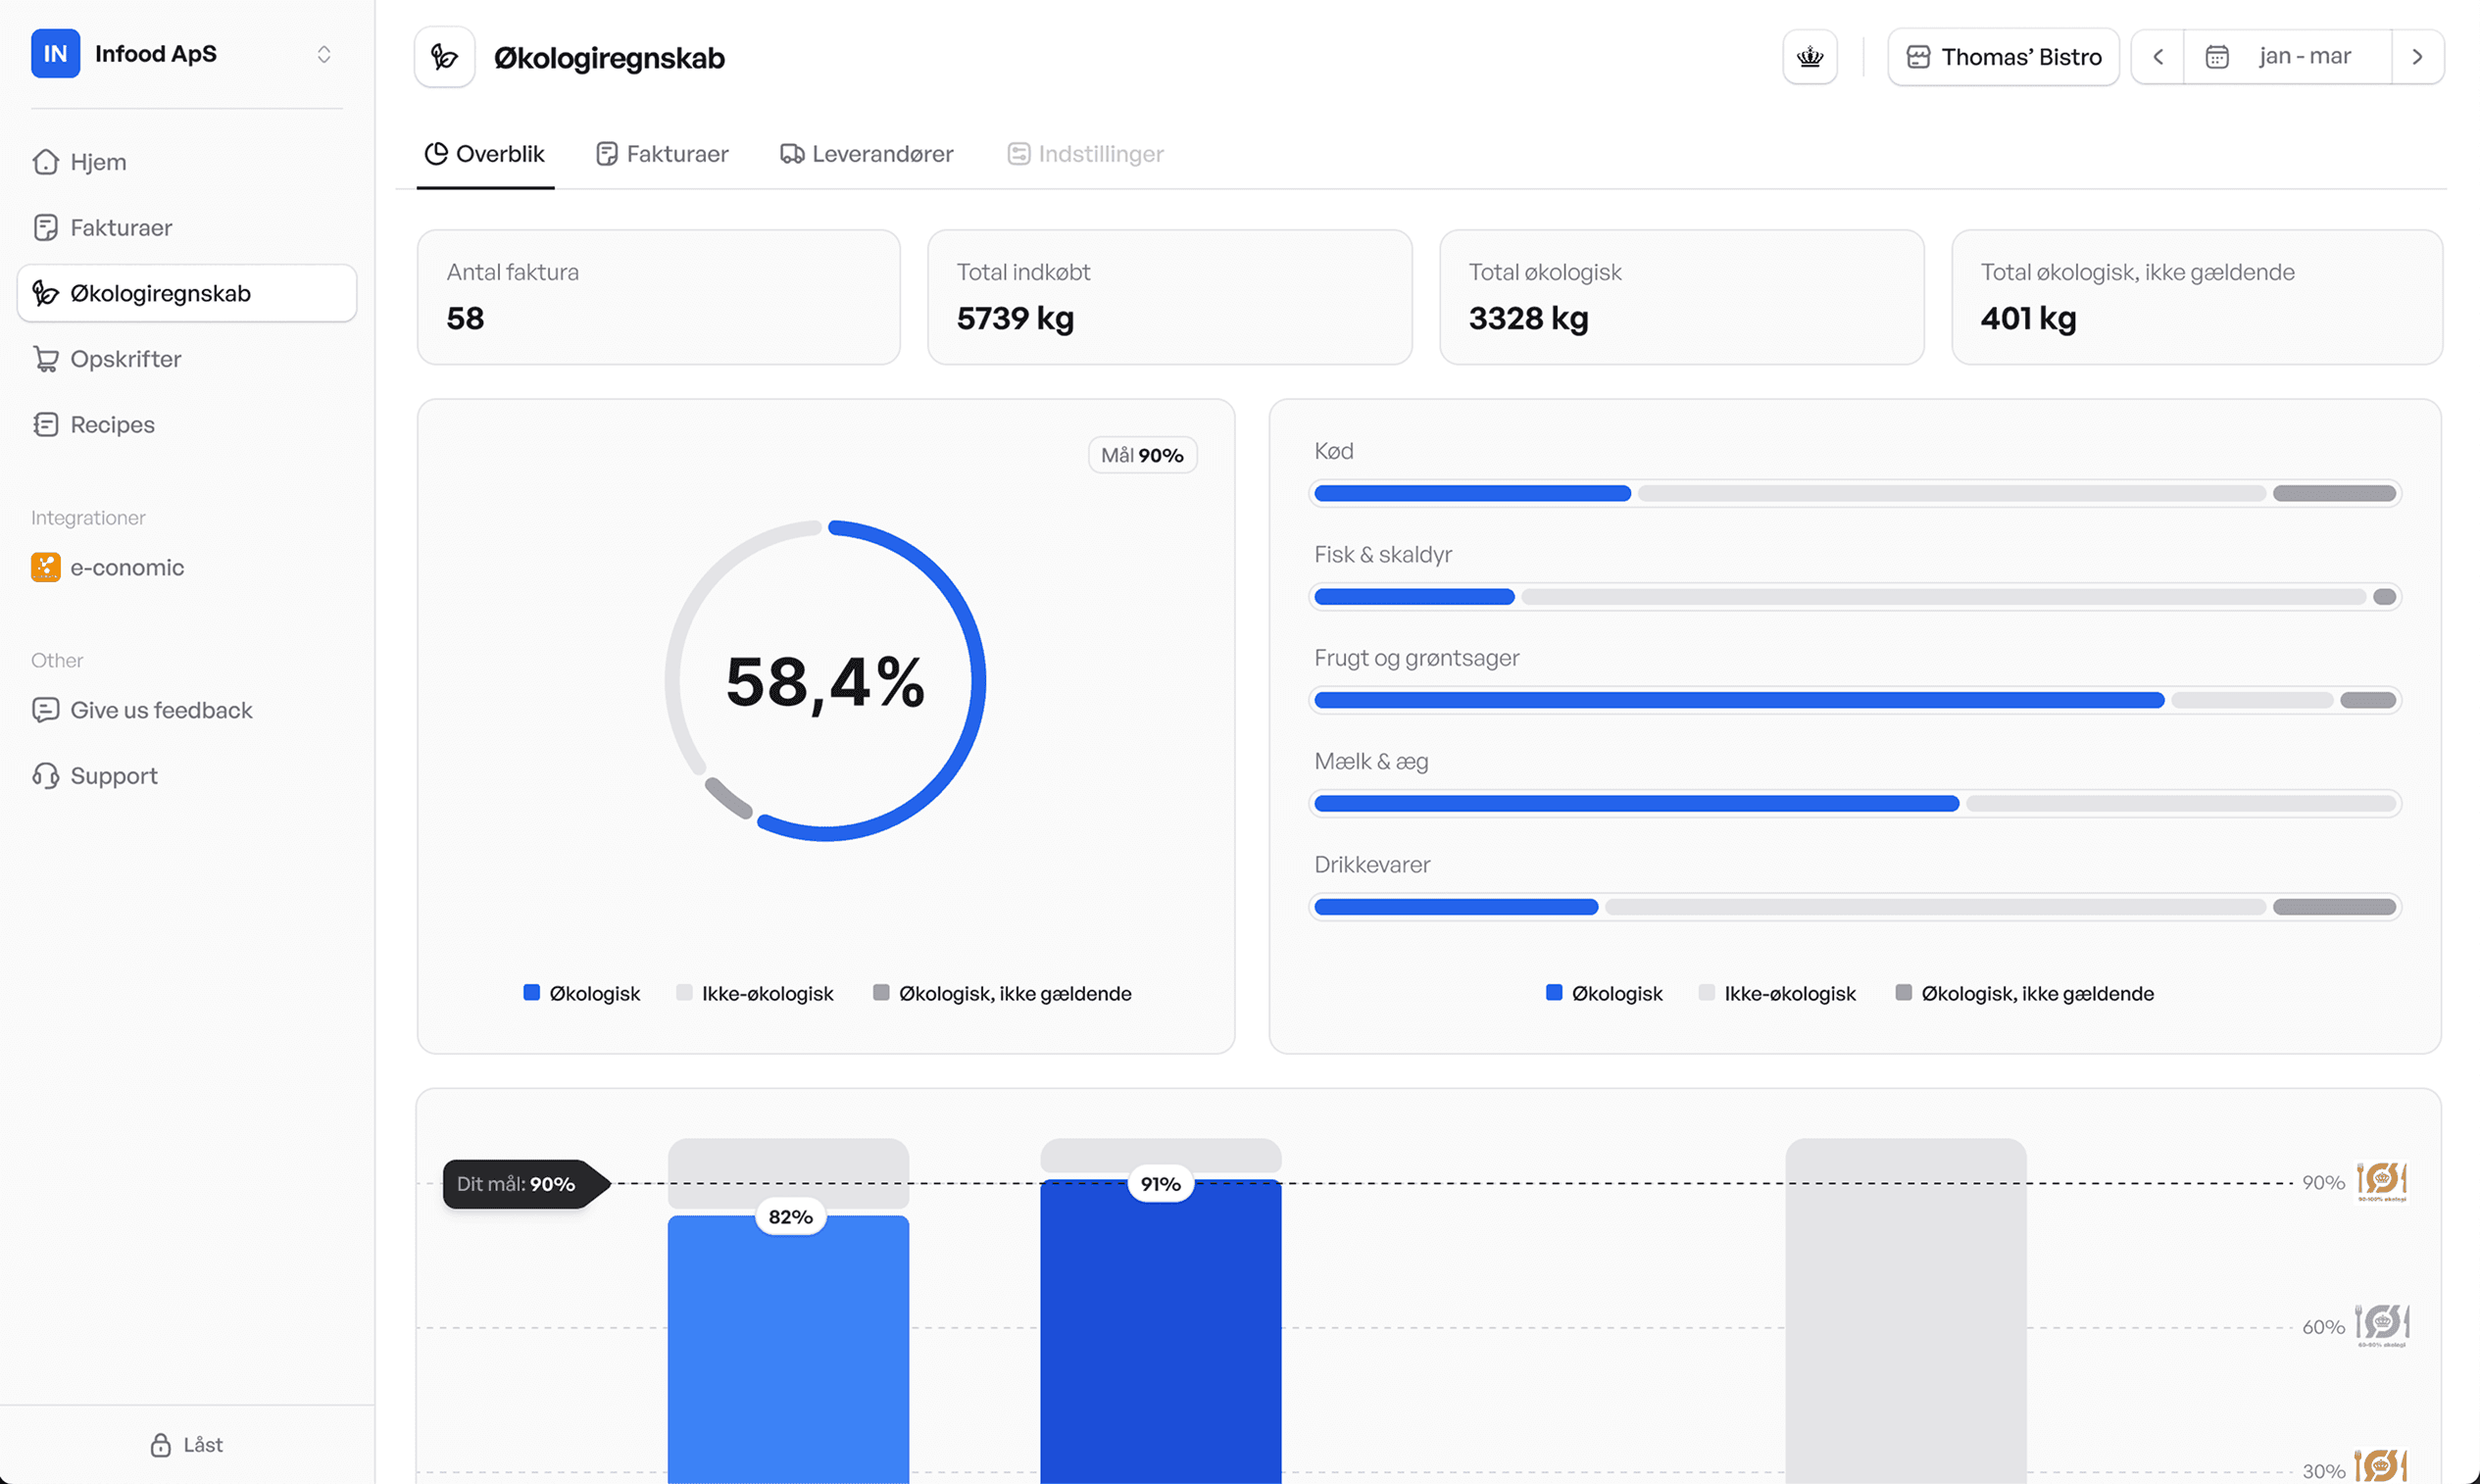Screen dimensions: 2480x1484
Task: Click the calendar icon in the date picker
Action: tap(2217, 57)
